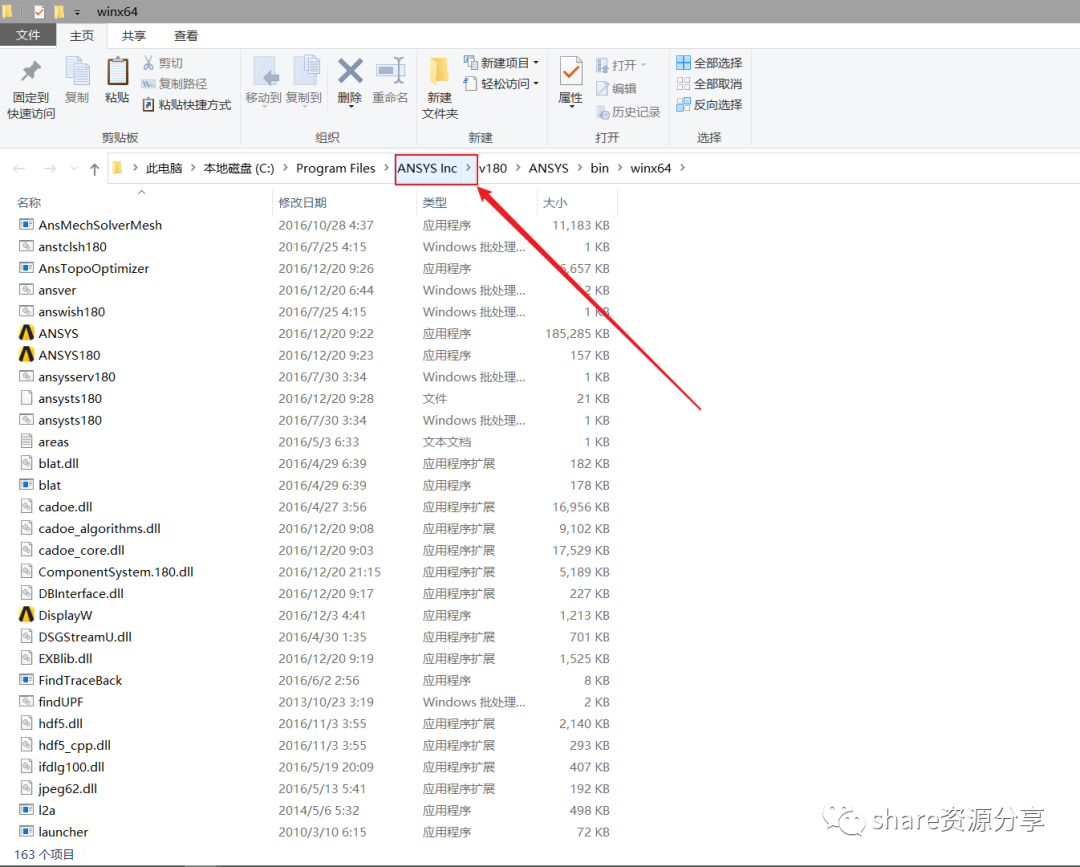1080x867 pixels.
Task: Open the File (文件) menu tab
Action: click(x=28, y=35)
